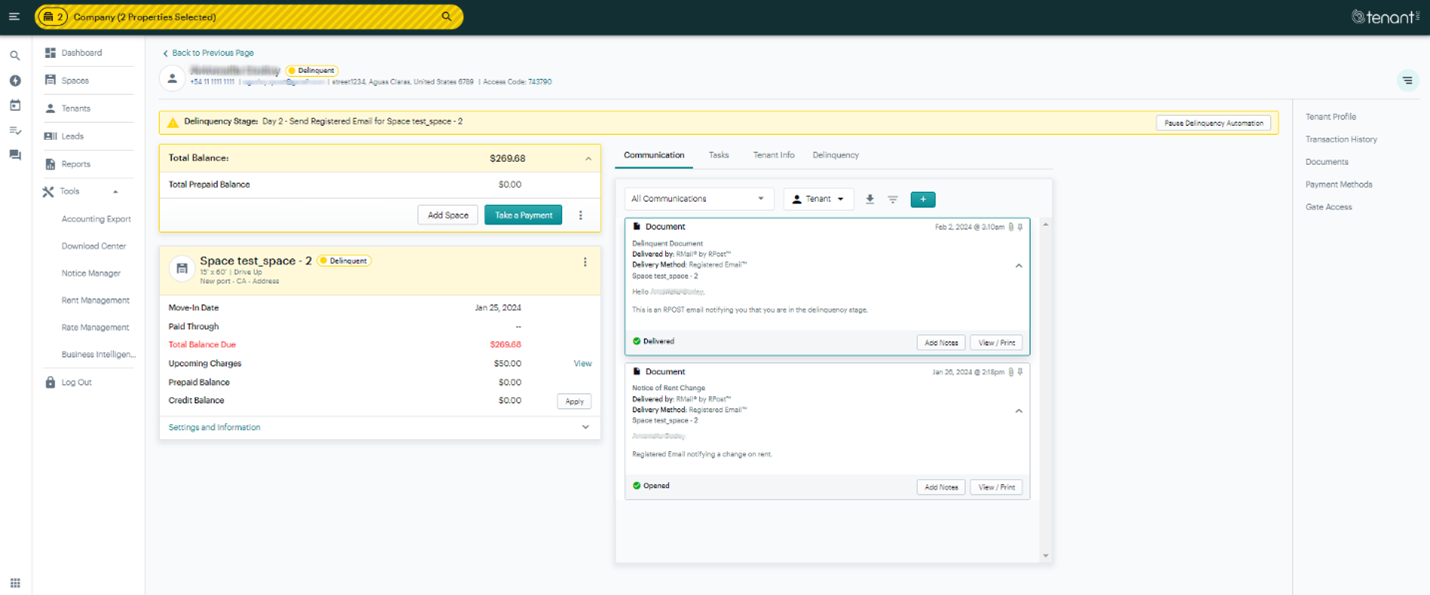Collapse the Tools menu in sidebar
The width and height of the screenshot is (1430, 595).
(115, 191)
